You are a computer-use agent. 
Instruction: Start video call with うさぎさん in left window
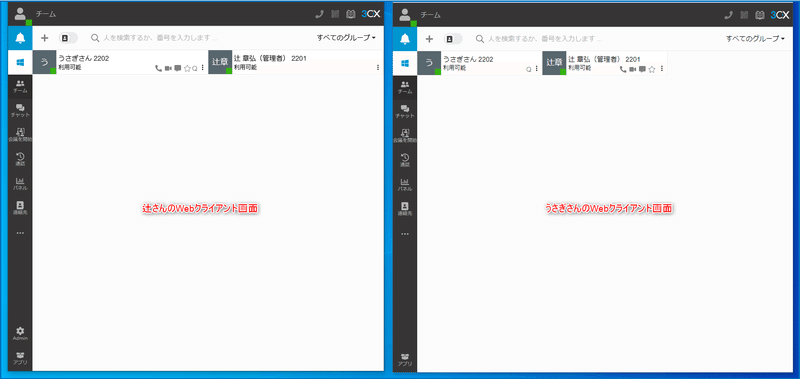pos(168,68)
